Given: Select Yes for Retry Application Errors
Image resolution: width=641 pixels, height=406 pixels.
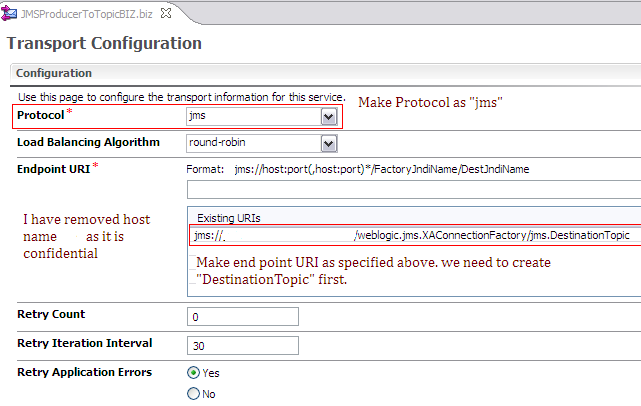Looking at the screenshot, I should pyautogui.click(x=194, y=373).
